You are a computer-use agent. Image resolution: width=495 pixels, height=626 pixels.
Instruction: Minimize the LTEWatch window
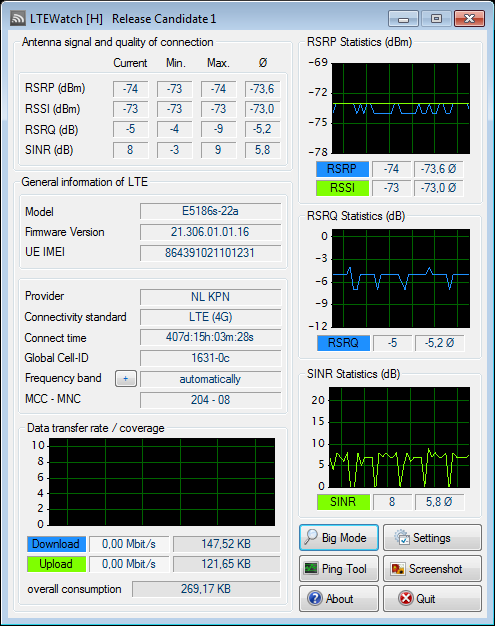click(x=403, y=19)
